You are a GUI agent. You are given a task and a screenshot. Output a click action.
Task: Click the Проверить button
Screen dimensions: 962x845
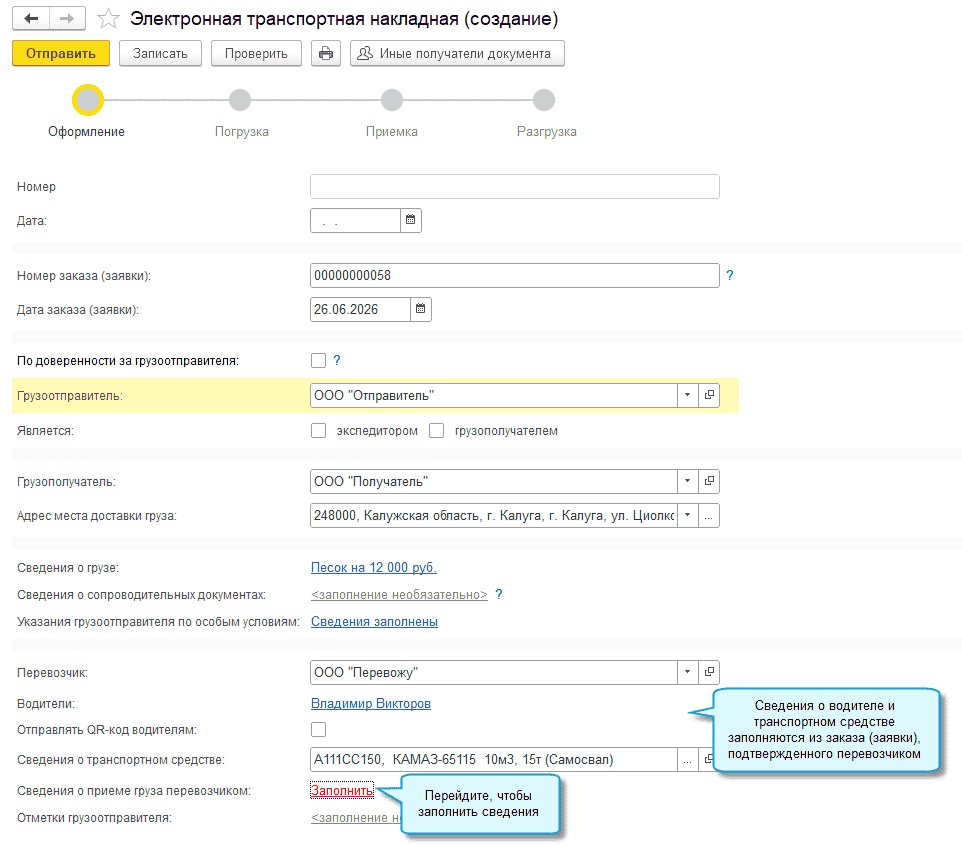click(256, 53)
